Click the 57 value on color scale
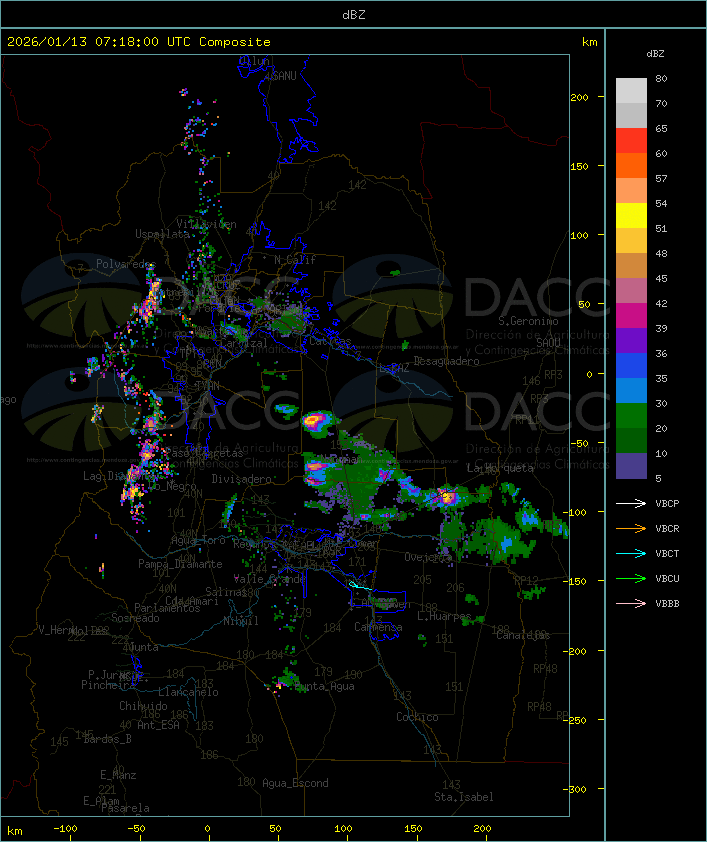Screen dimensions: 707x842 [661, 178]
